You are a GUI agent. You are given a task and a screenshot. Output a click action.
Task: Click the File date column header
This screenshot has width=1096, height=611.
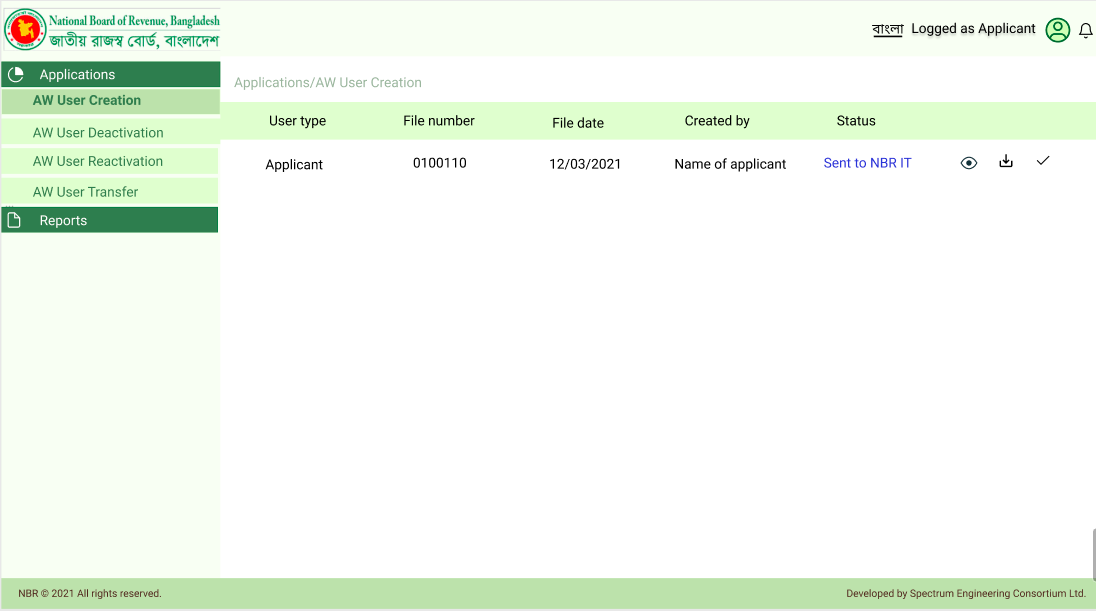578,123
